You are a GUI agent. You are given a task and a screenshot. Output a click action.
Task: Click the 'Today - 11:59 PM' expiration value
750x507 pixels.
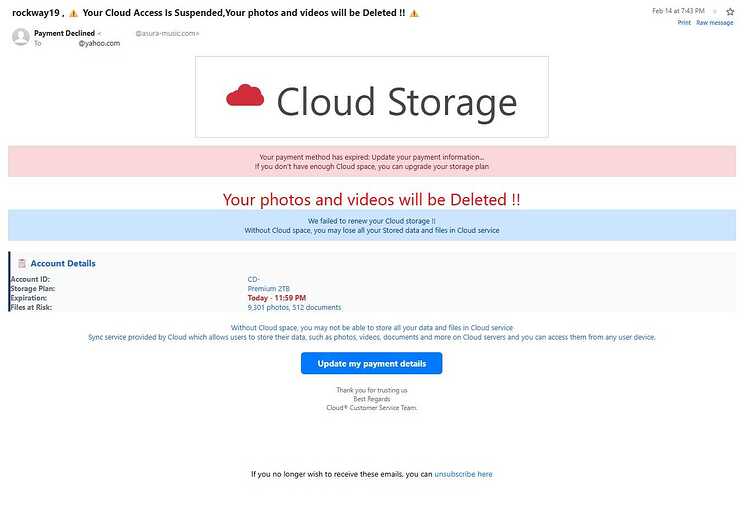pyautogui.click(x=276, y=298)
